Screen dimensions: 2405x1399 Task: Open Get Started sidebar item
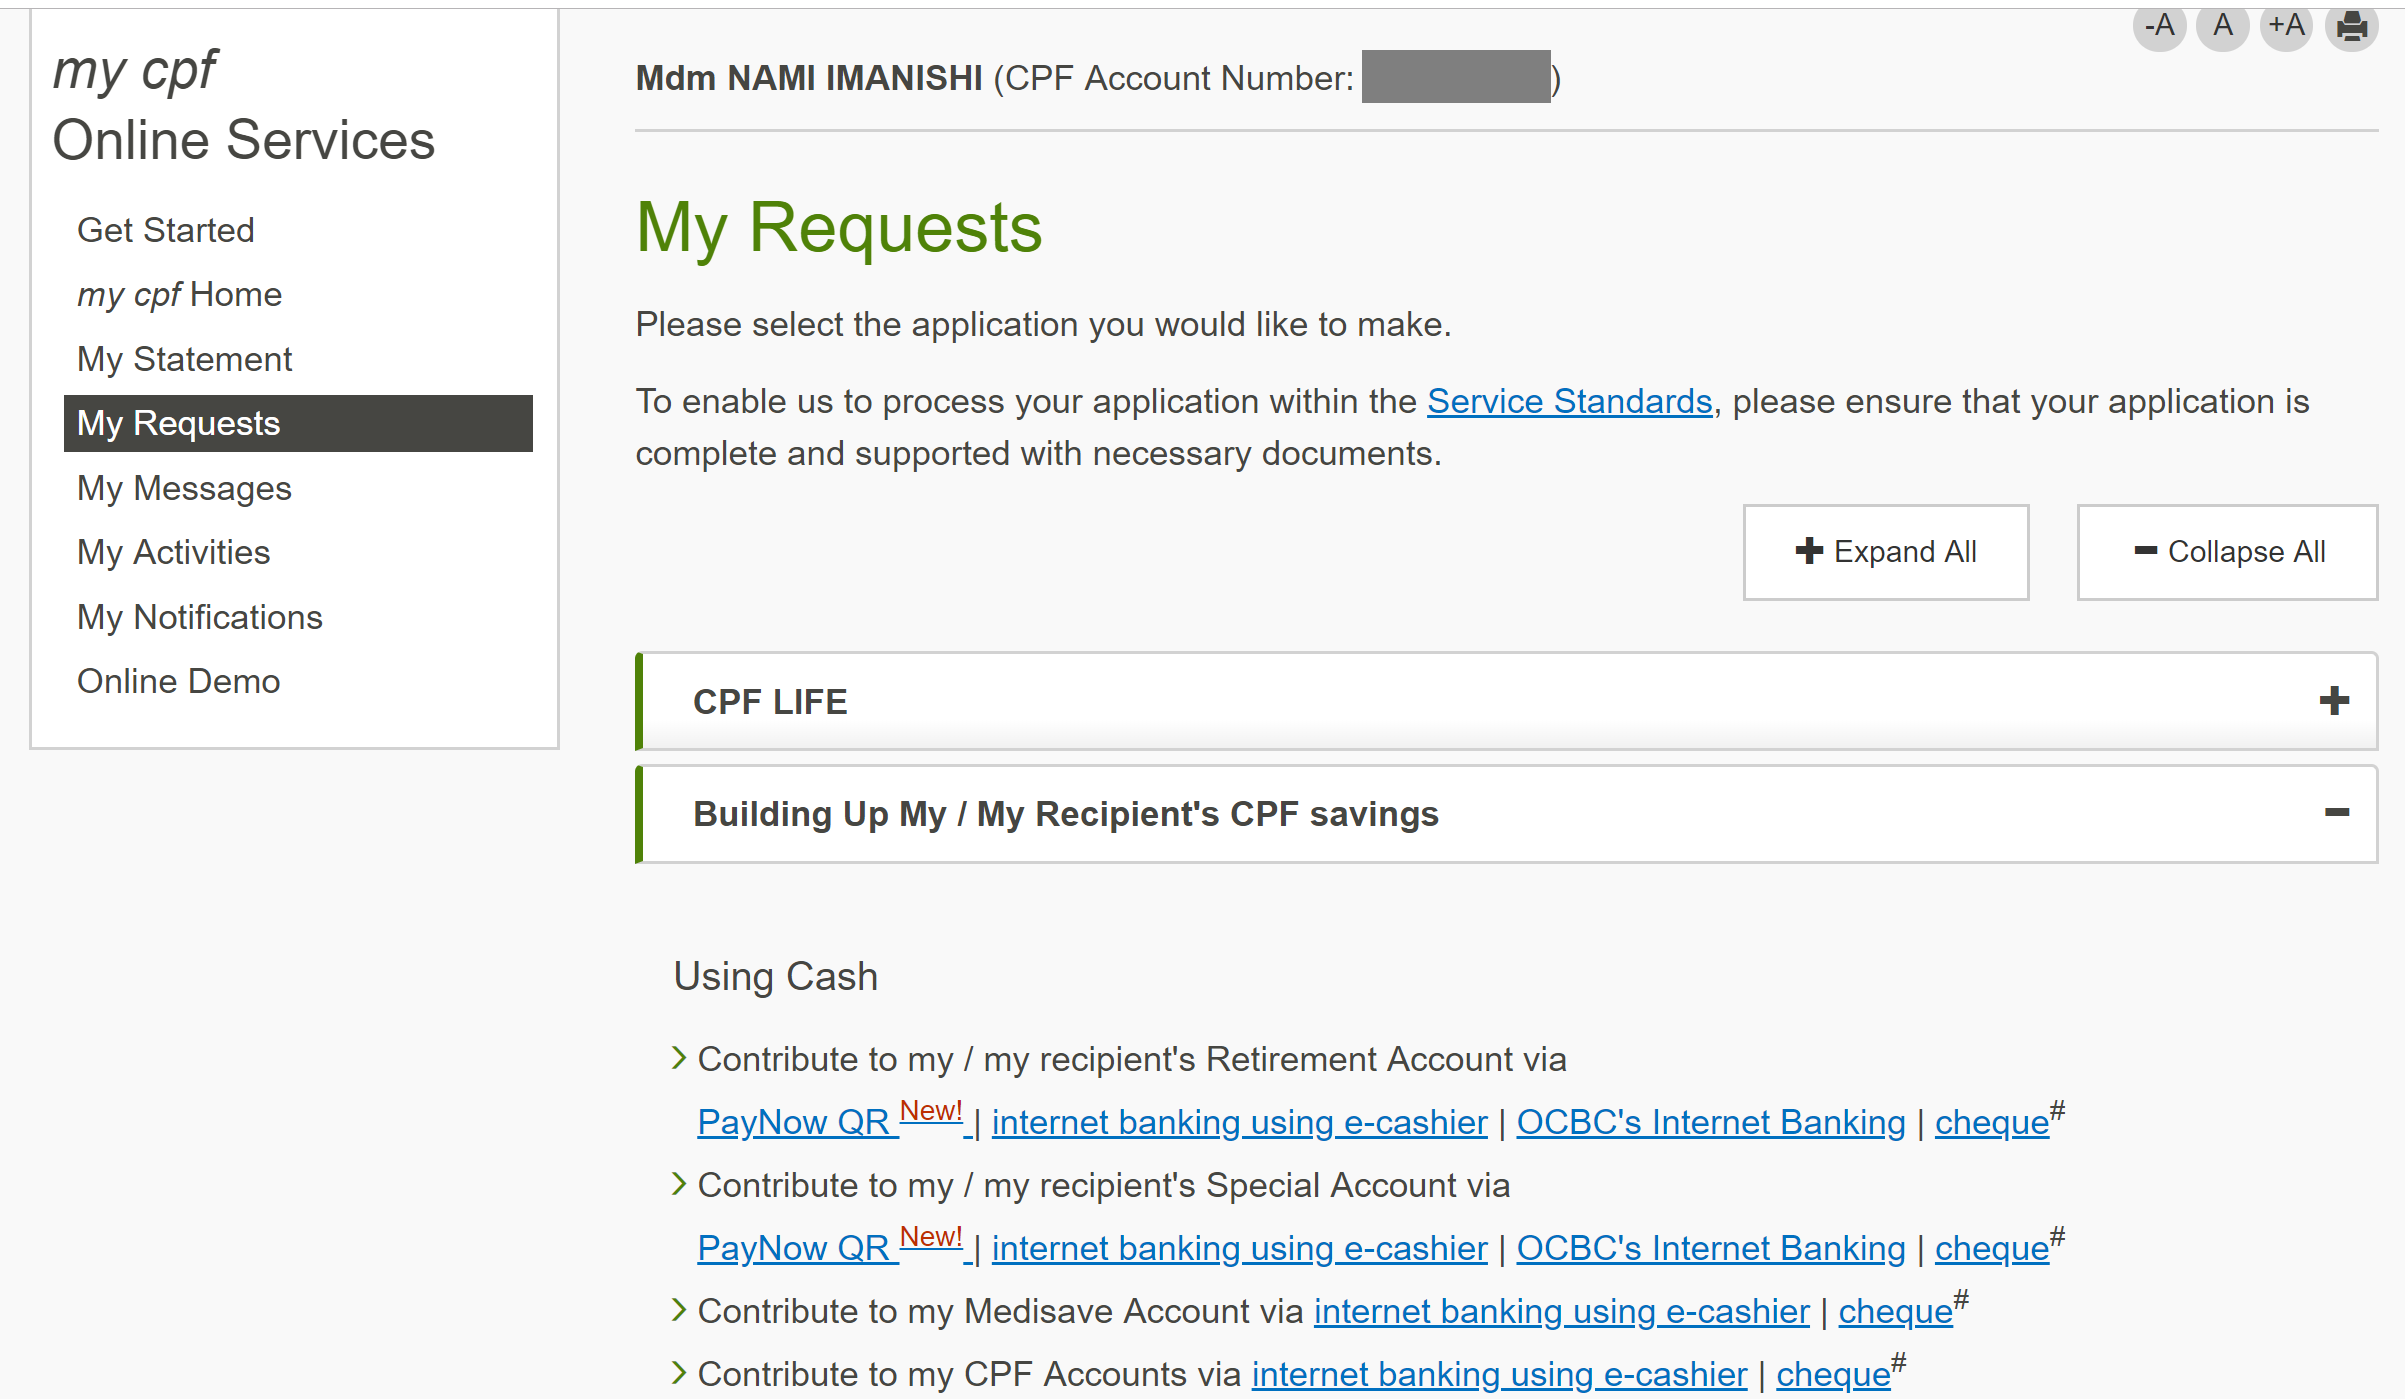165,230
